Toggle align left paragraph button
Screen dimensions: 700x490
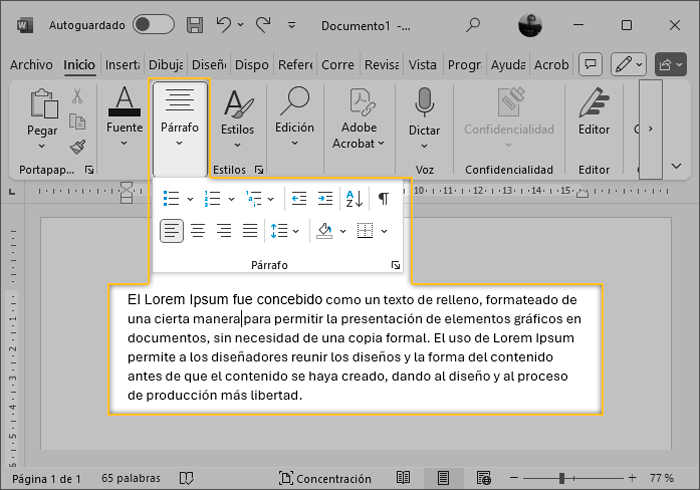[172, 231]
